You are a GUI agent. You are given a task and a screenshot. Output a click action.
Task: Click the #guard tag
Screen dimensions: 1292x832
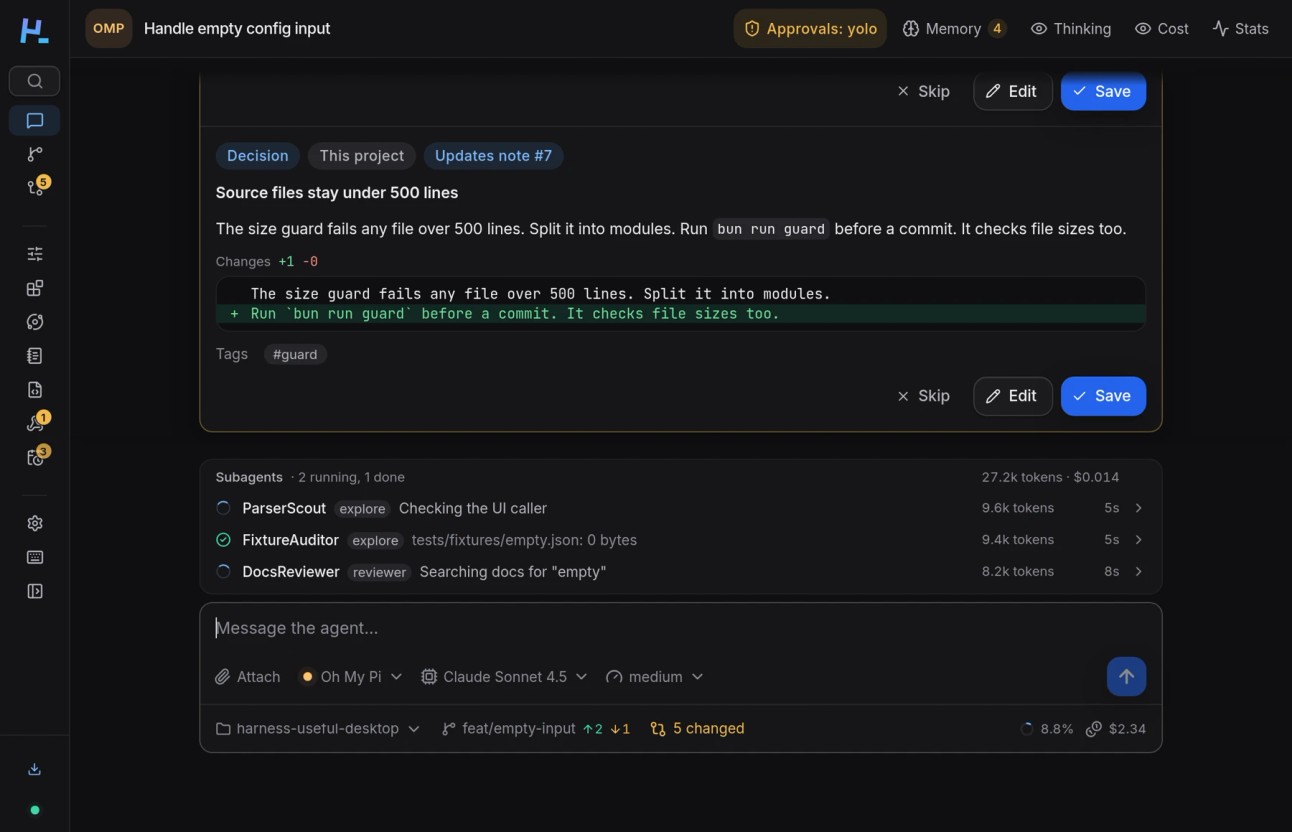(x=295, y=354)
